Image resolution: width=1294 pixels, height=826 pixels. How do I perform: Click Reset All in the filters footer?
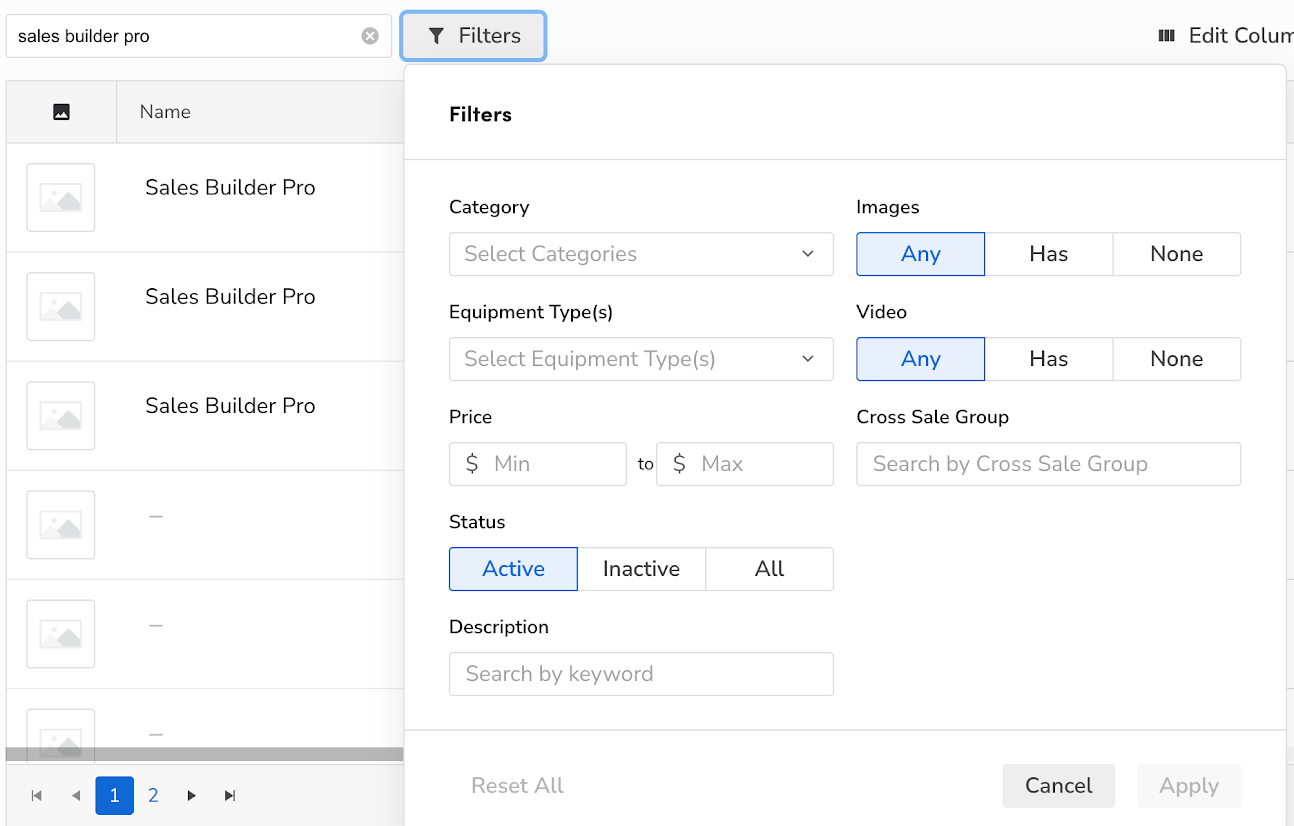517,786
